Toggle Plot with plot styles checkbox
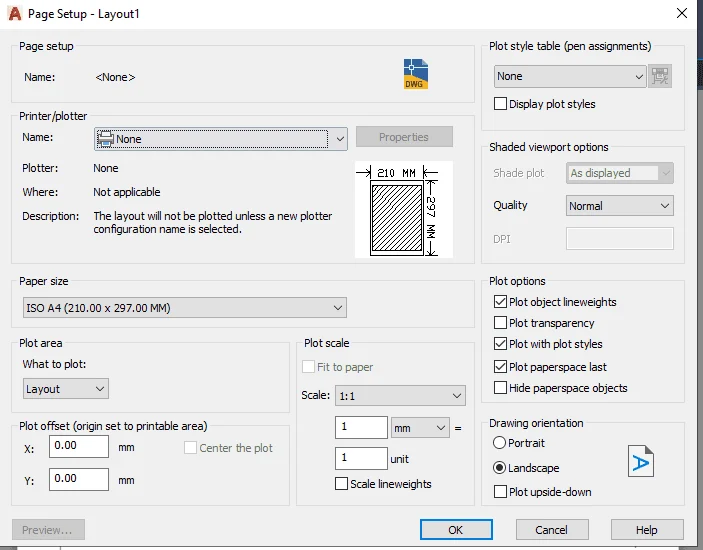 (500, 344)
